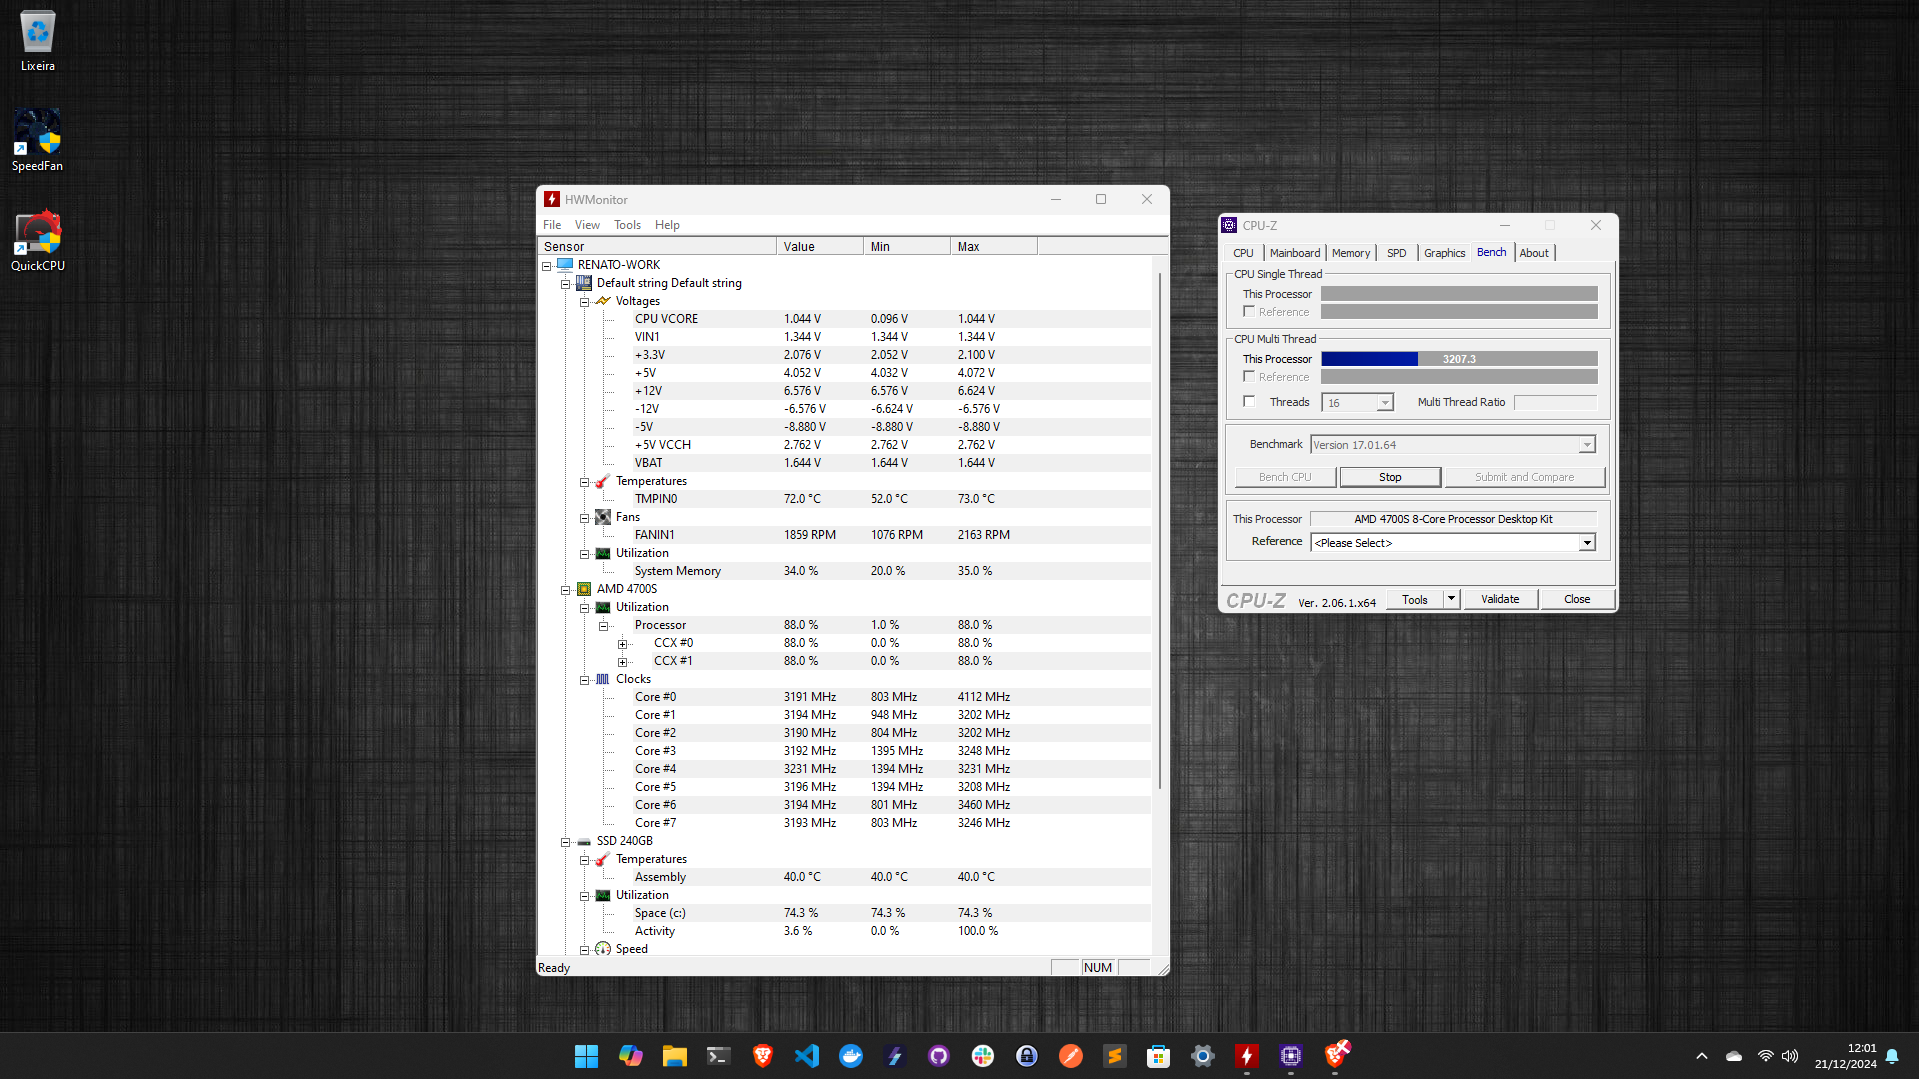This screenshot has height=1079, width=1919.
Task: Click the AMD 4700S processor chip icon
Action: [584, 589]
